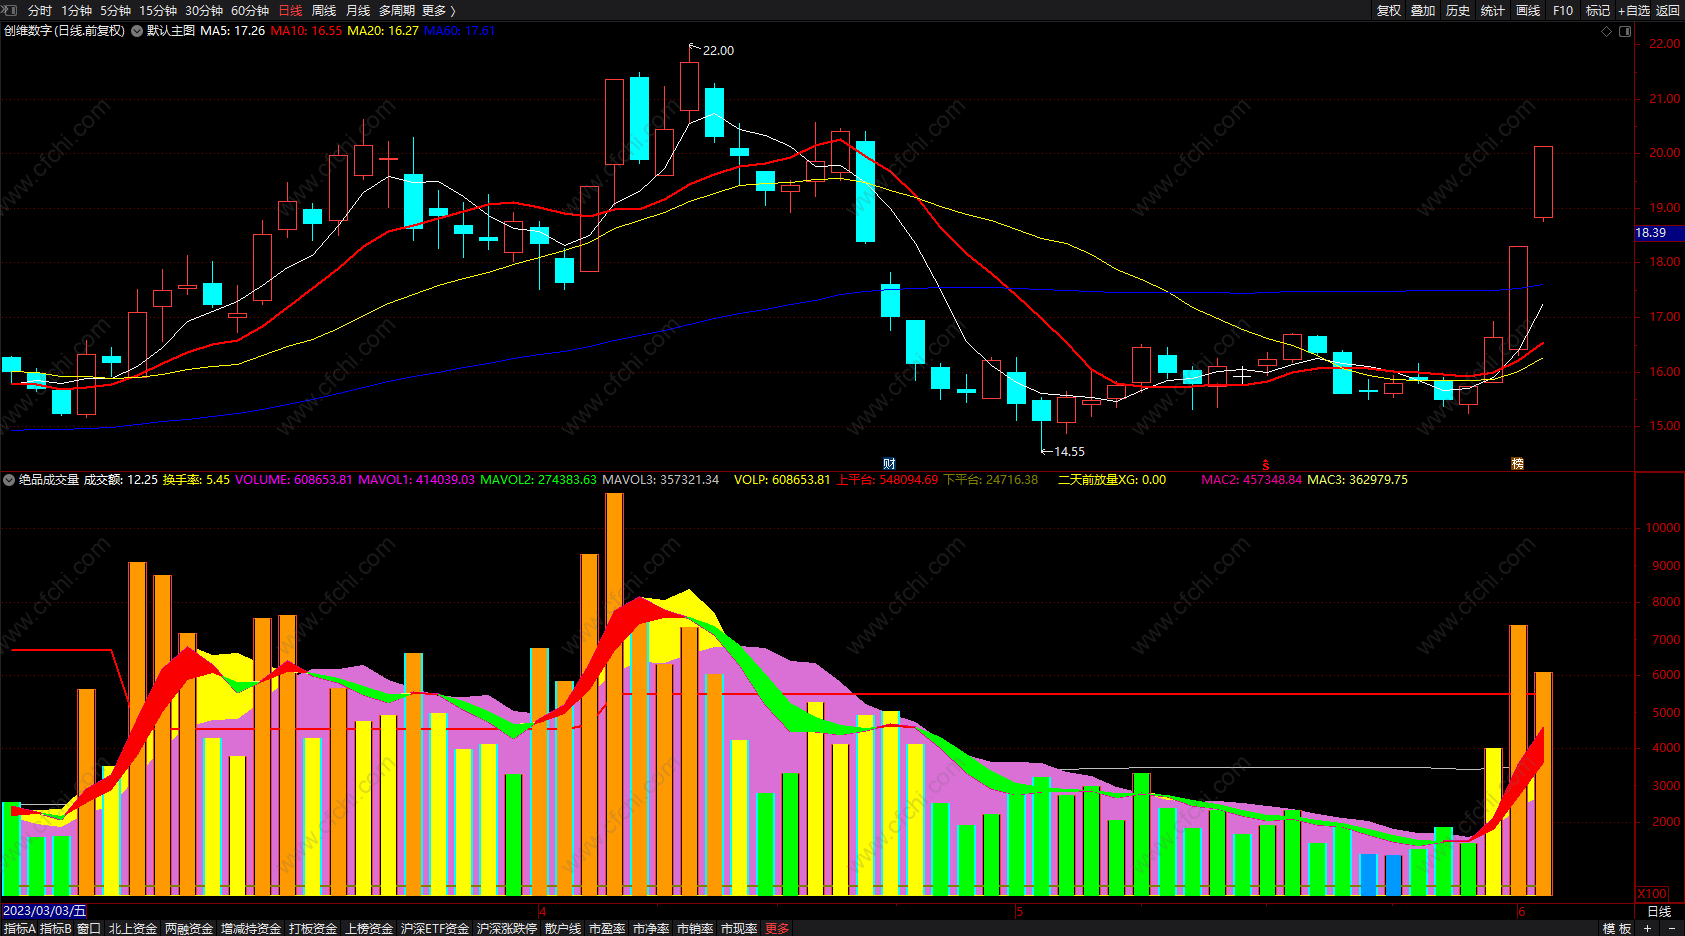Show the 沪深涨跌停 indicator

(x=507, y=928)
